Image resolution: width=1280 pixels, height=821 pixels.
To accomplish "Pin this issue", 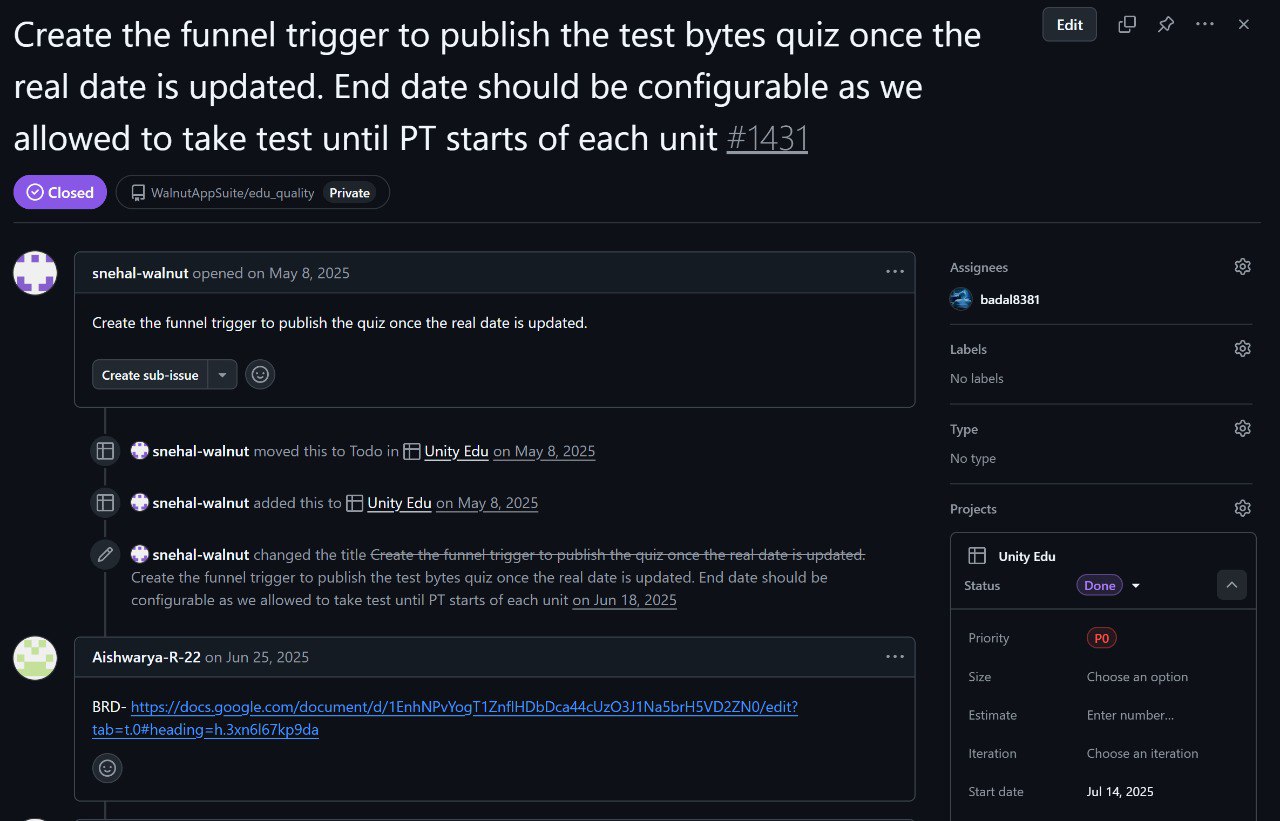I will pyautogui.click(x=1165, y=24).
